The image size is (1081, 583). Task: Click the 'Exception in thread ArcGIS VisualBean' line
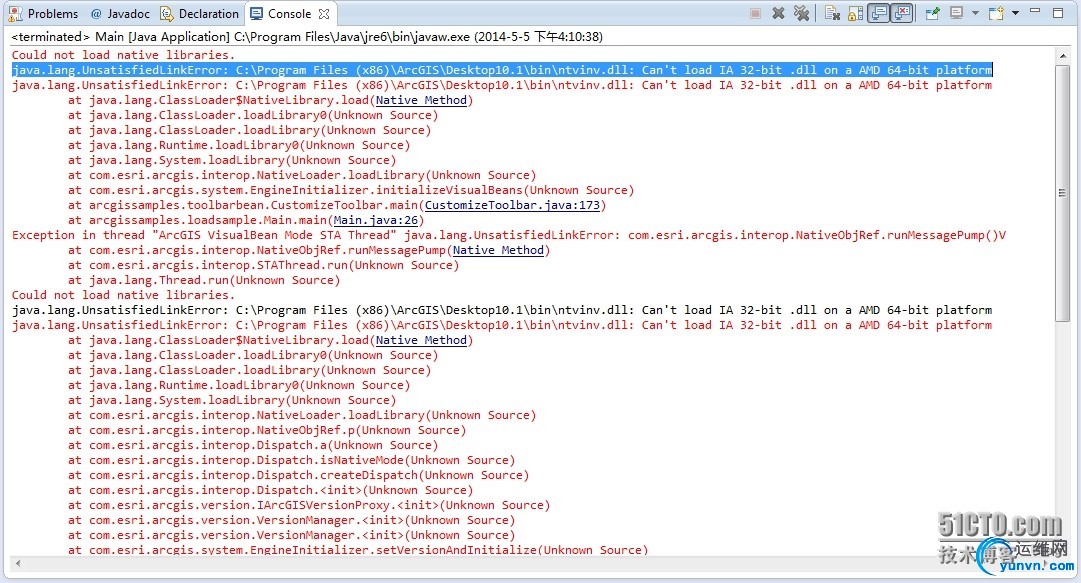(509, 235)
